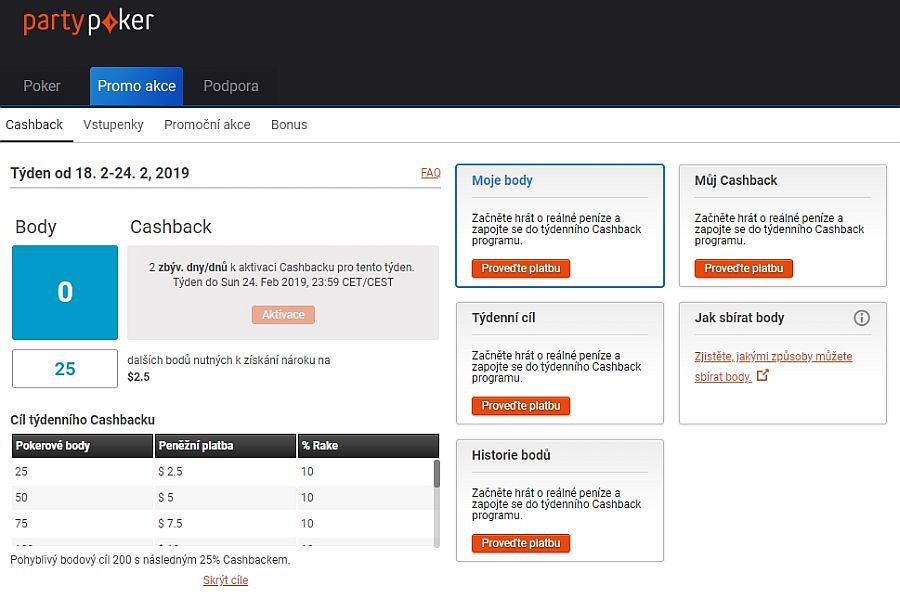900x612 pixels.
Task: Open the FAQ link
Action: 430,173
